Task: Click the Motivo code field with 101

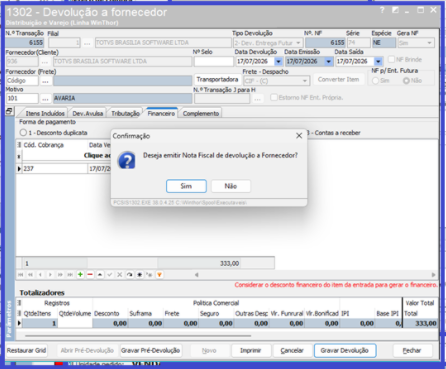Action: point(22,98)
